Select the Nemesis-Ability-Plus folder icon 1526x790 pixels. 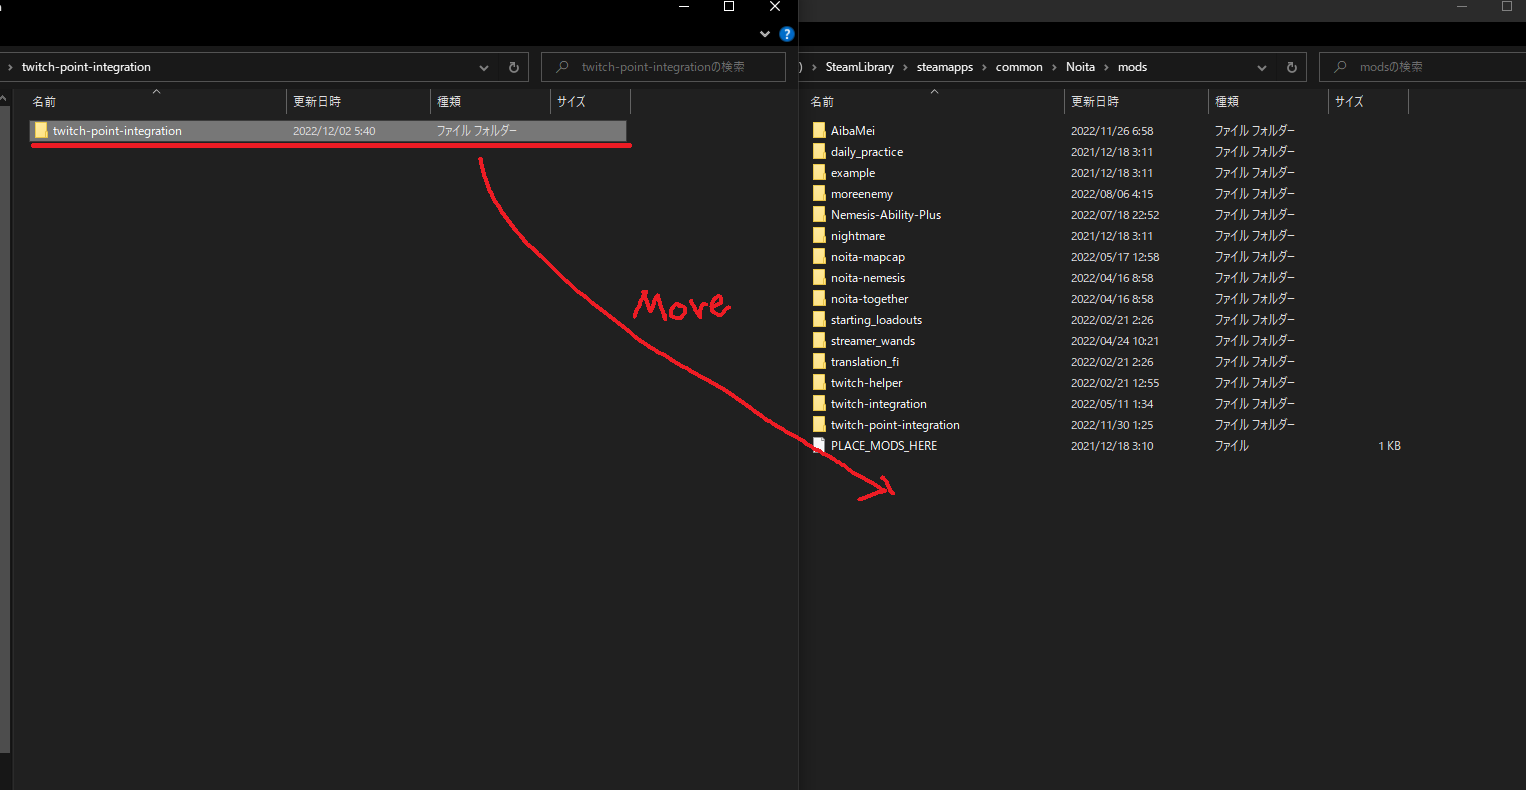(819, 214)
